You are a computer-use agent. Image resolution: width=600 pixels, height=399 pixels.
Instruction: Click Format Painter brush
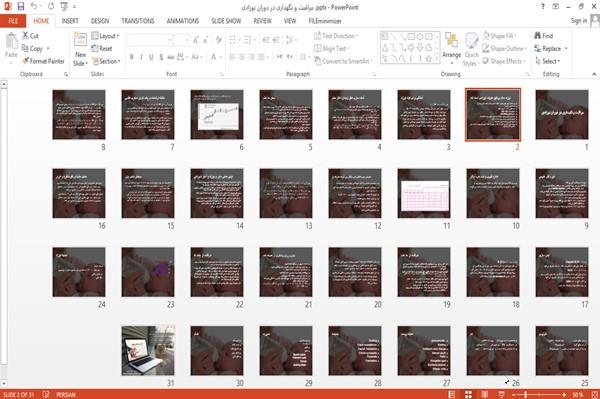click(43, 61)
